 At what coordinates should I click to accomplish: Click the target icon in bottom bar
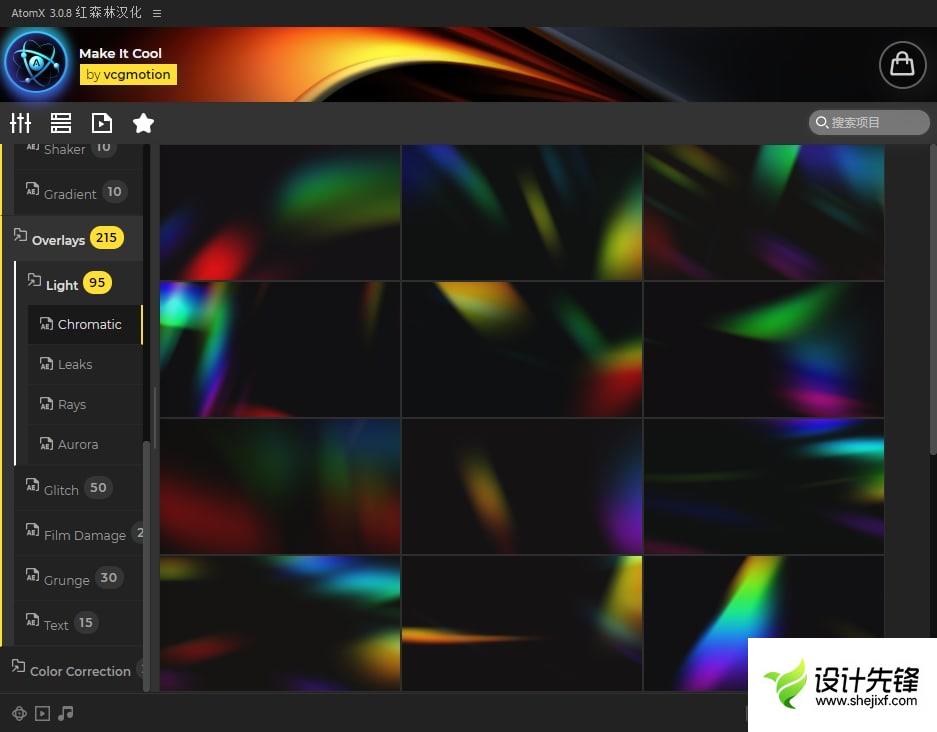(19, 713)
